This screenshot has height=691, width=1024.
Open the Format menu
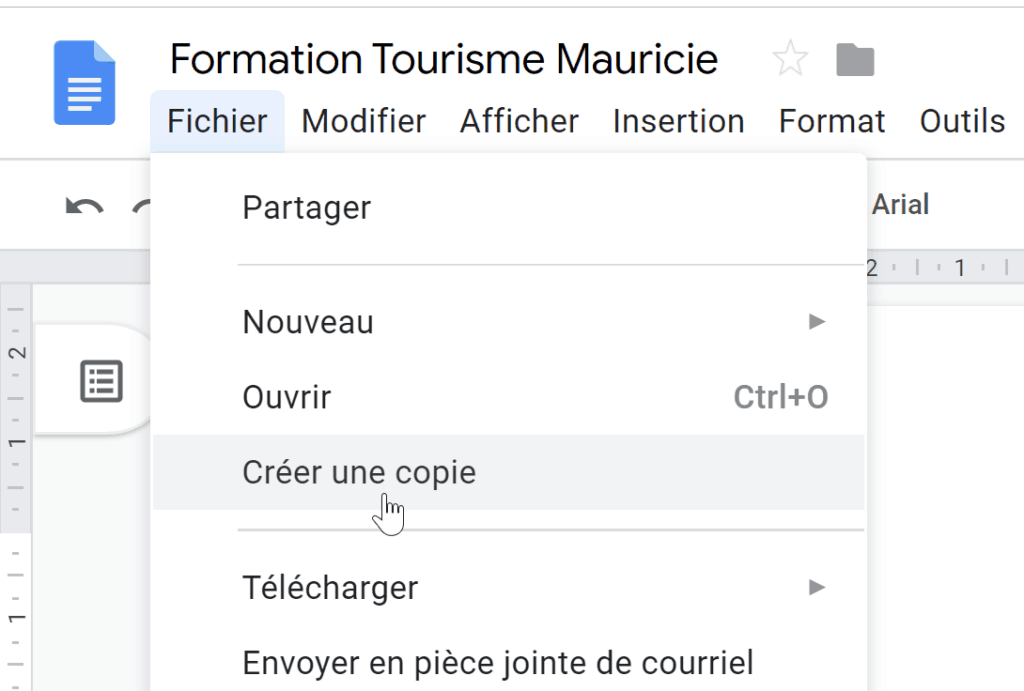832,121
